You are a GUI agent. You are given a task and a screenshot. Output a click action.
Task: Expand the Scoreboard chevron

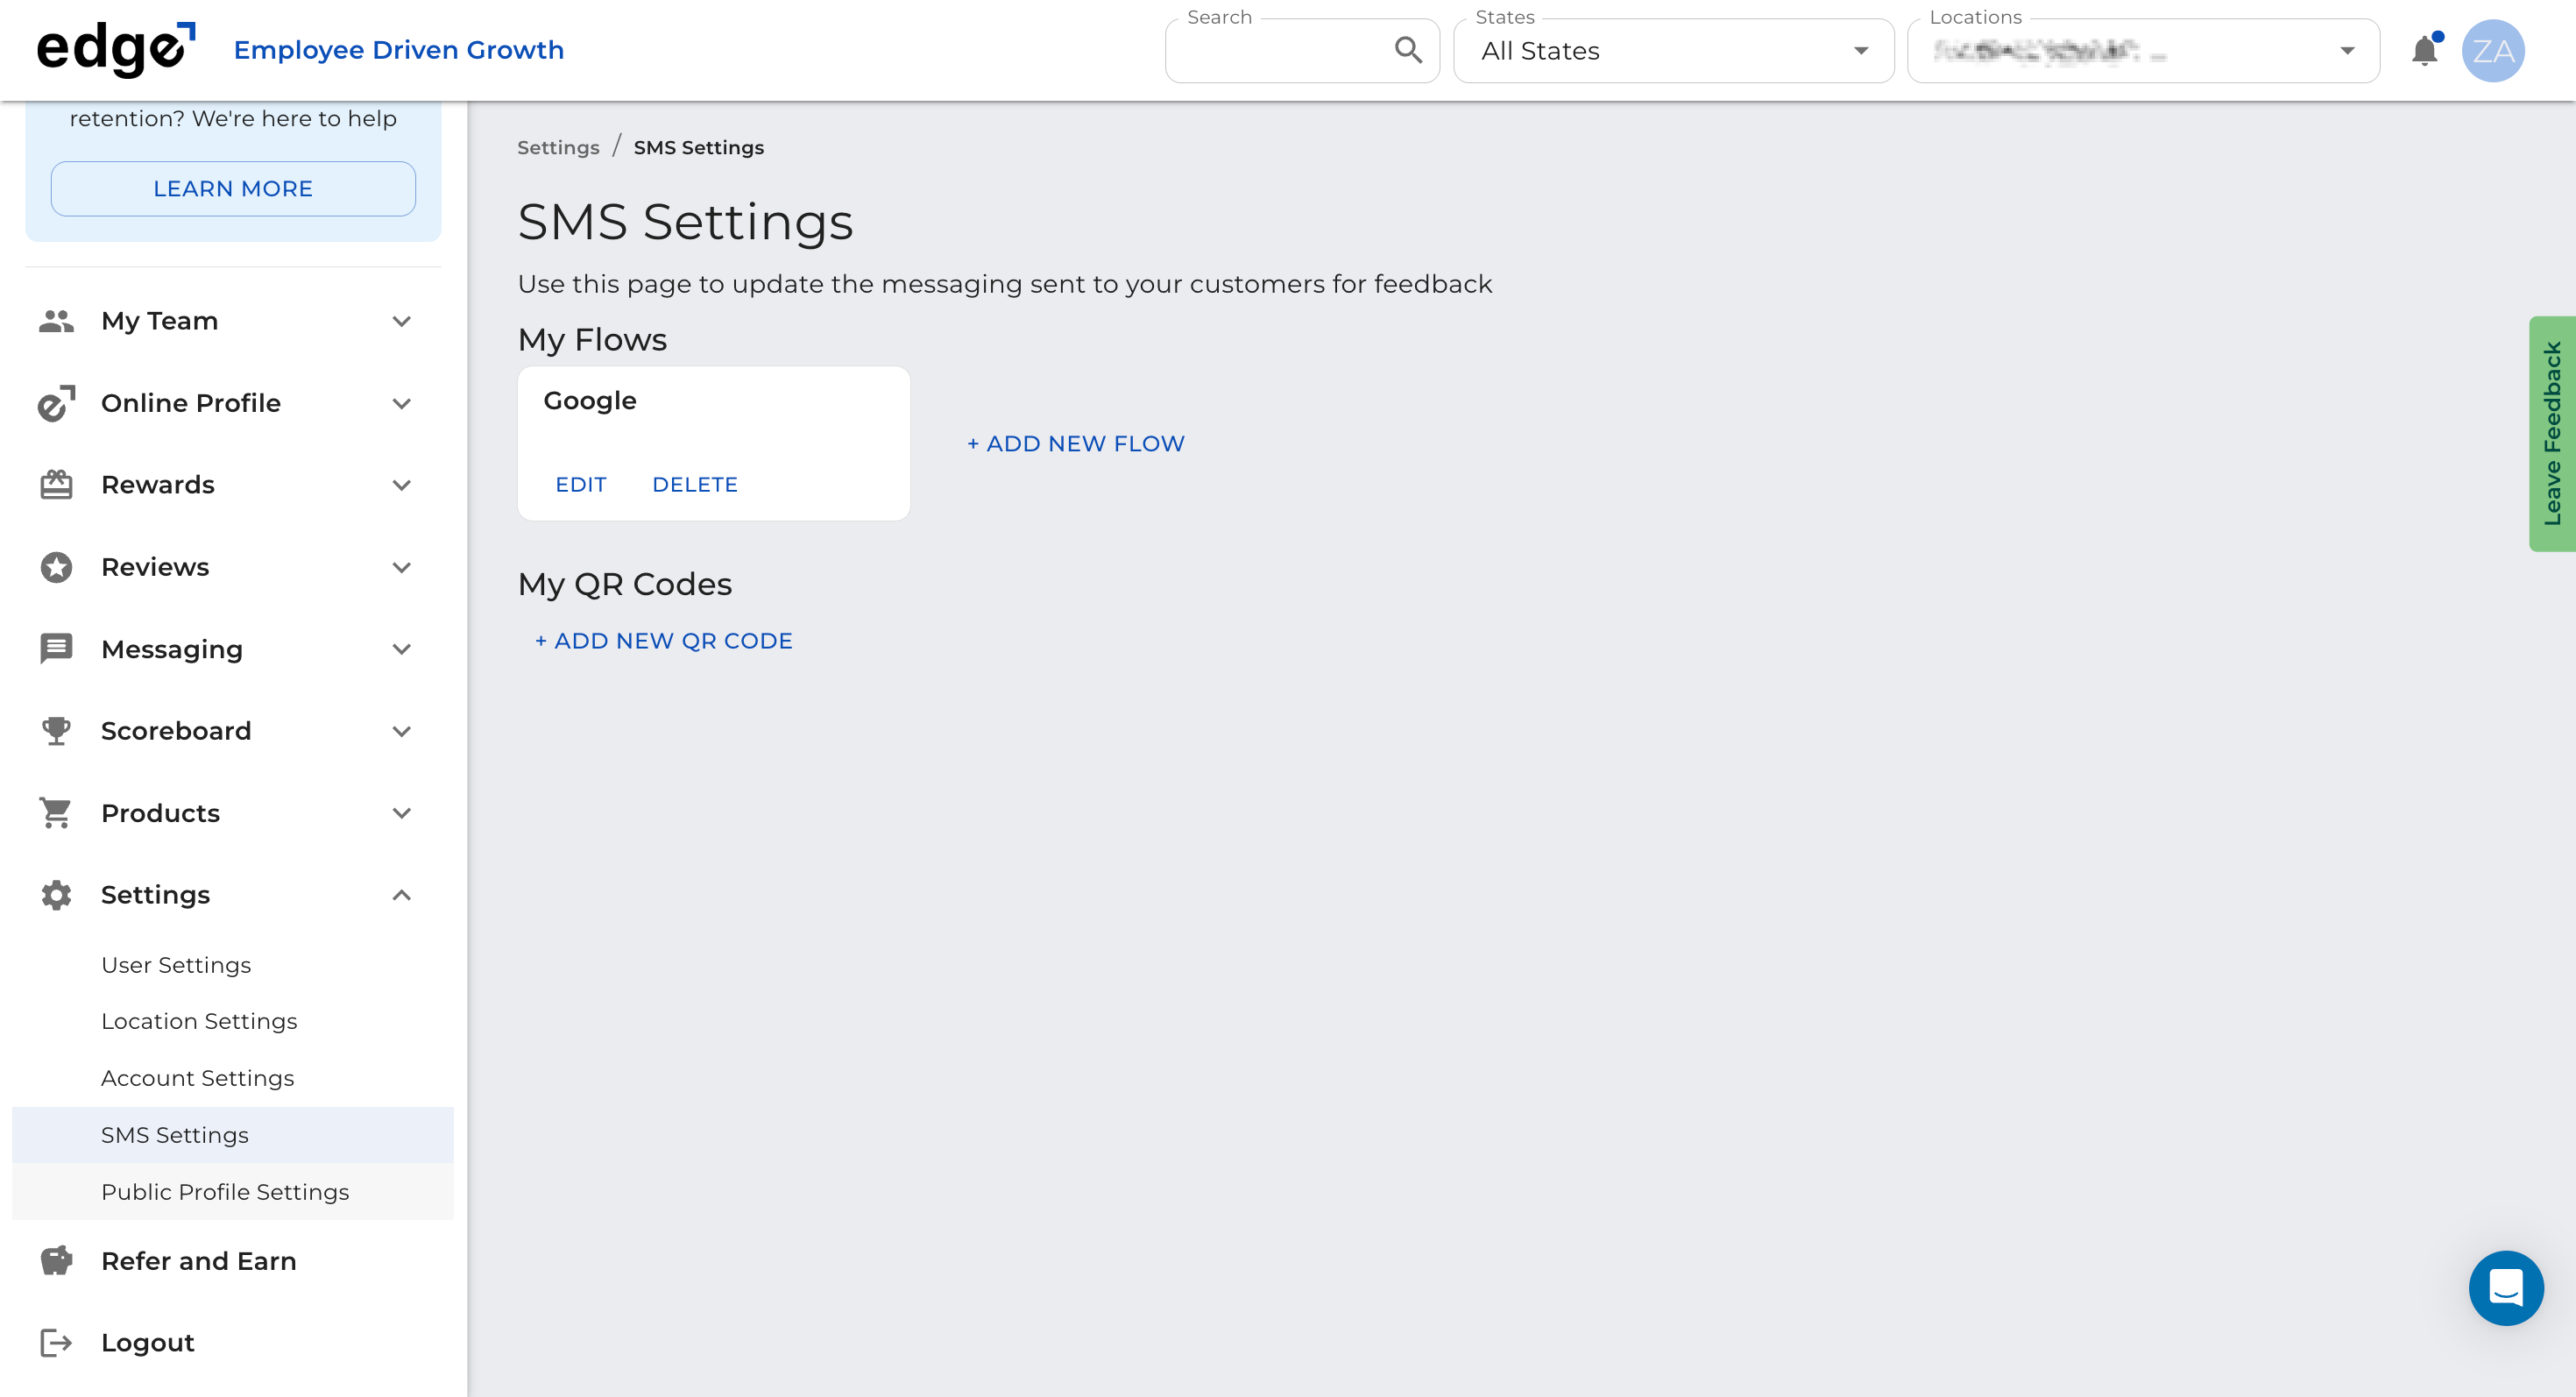click(402, 732)
